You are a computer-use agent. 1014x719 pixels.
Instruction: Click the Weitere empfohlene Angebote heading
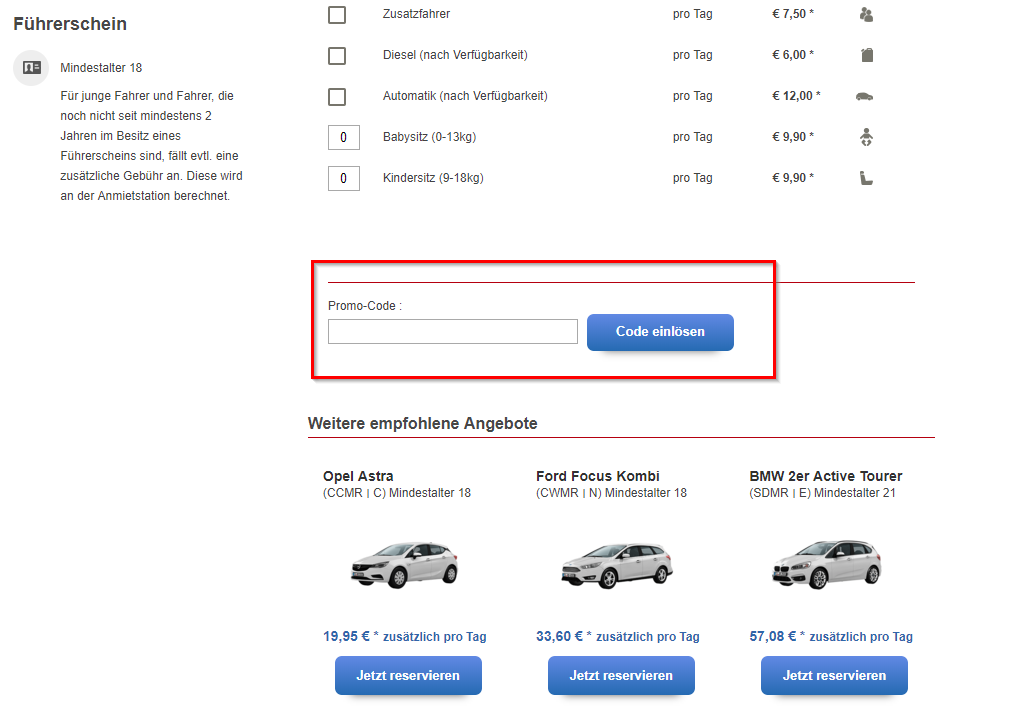coord(422,424)
